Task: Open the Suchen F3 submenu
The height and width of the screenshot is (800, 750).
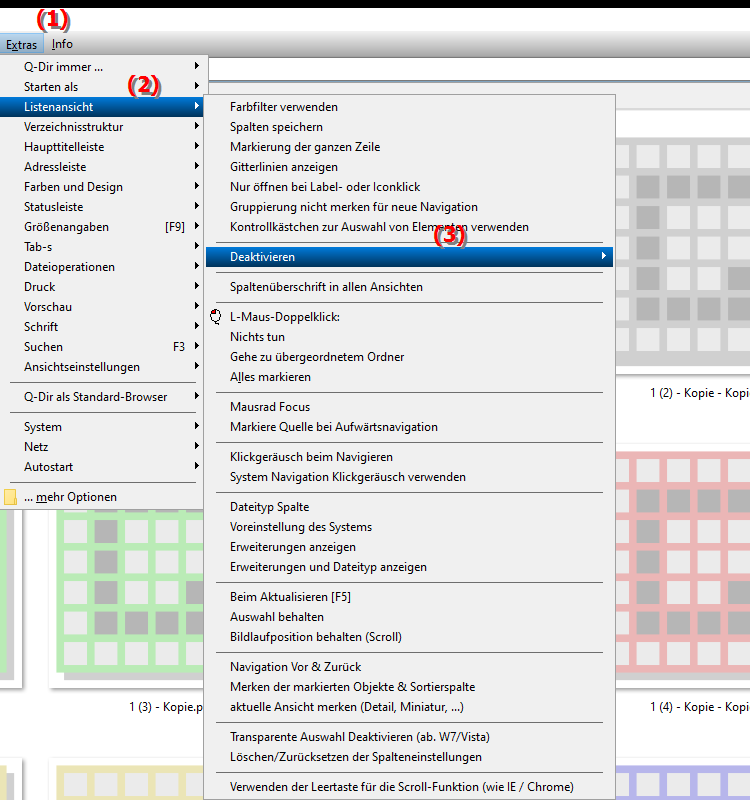Action: click(102, 347)
